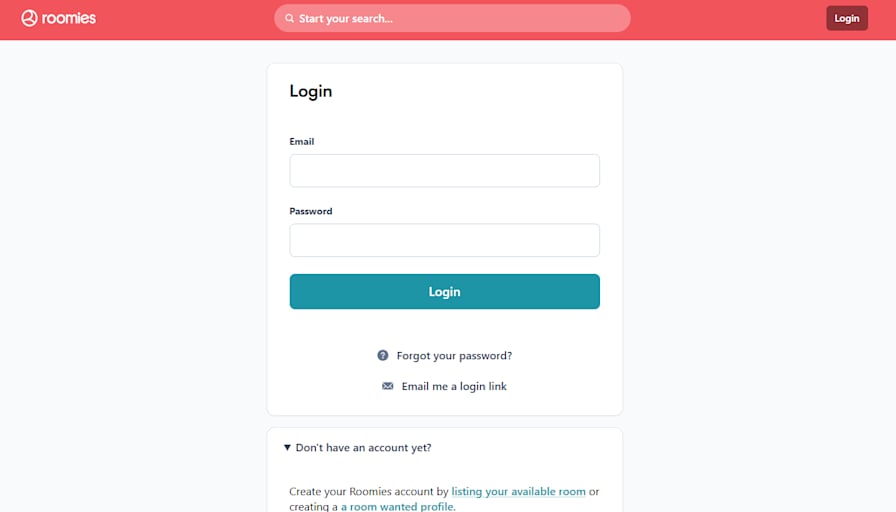Click the Create your Roomies account text
Image resolution: width=896 pixels, height=512 pixels.
coord(369,491)
